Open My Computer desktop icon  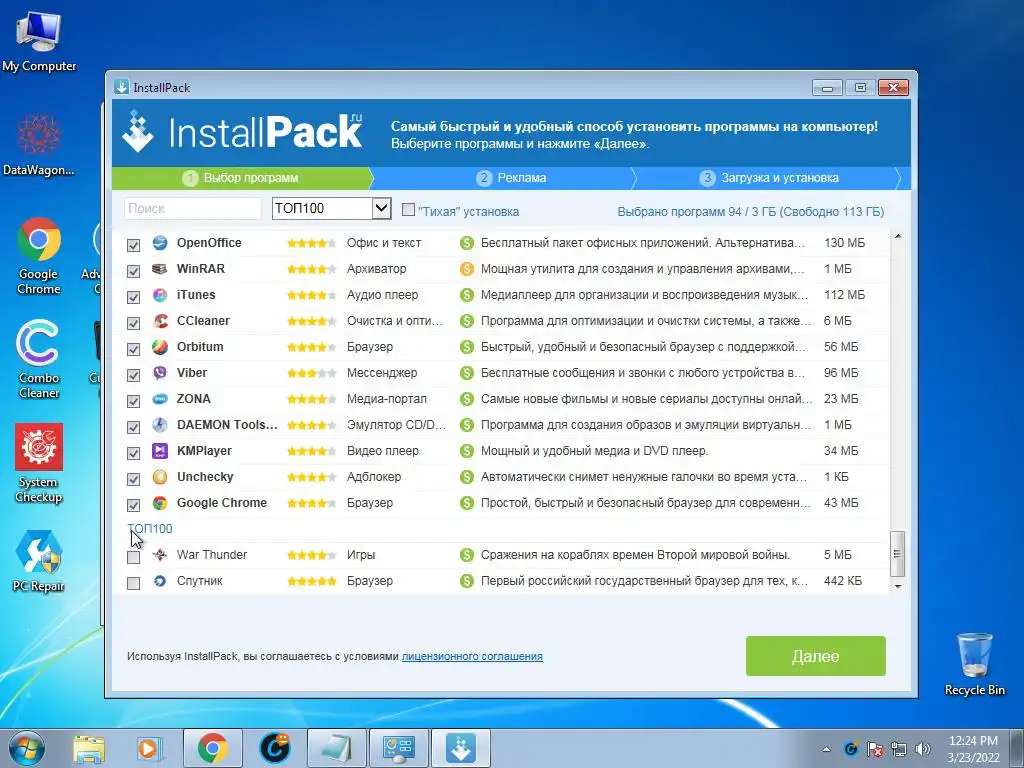[39, 40]
